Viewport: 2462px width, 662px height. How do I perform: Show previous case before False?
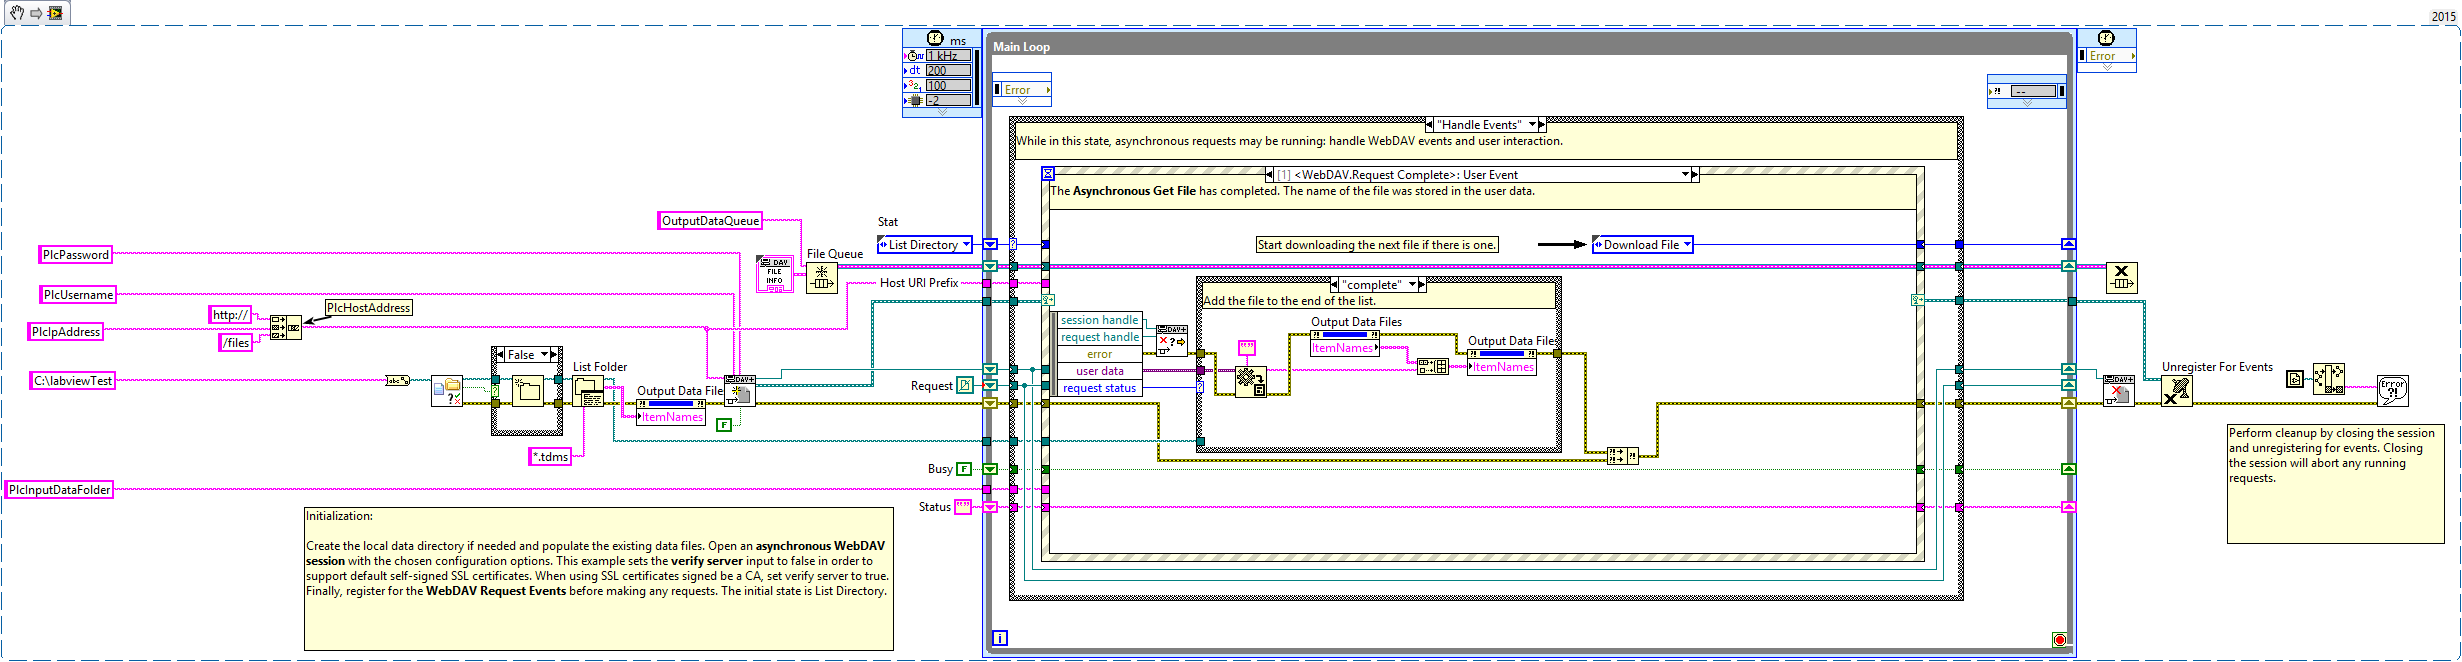coord(499,355)
